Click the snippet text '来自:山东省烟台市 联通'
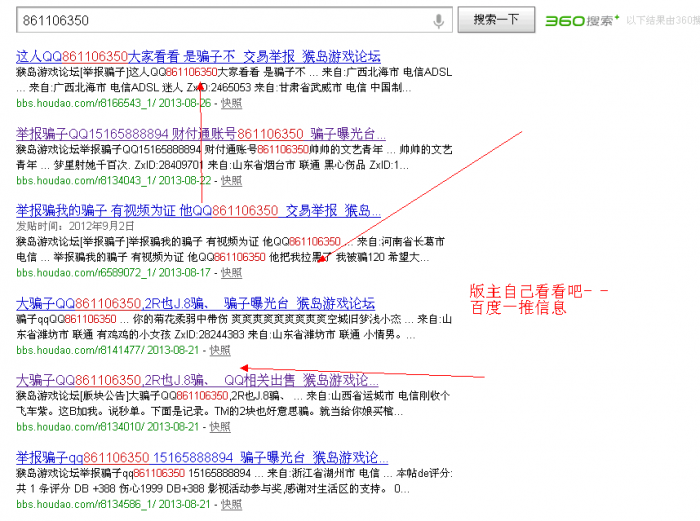 [264, 165]
